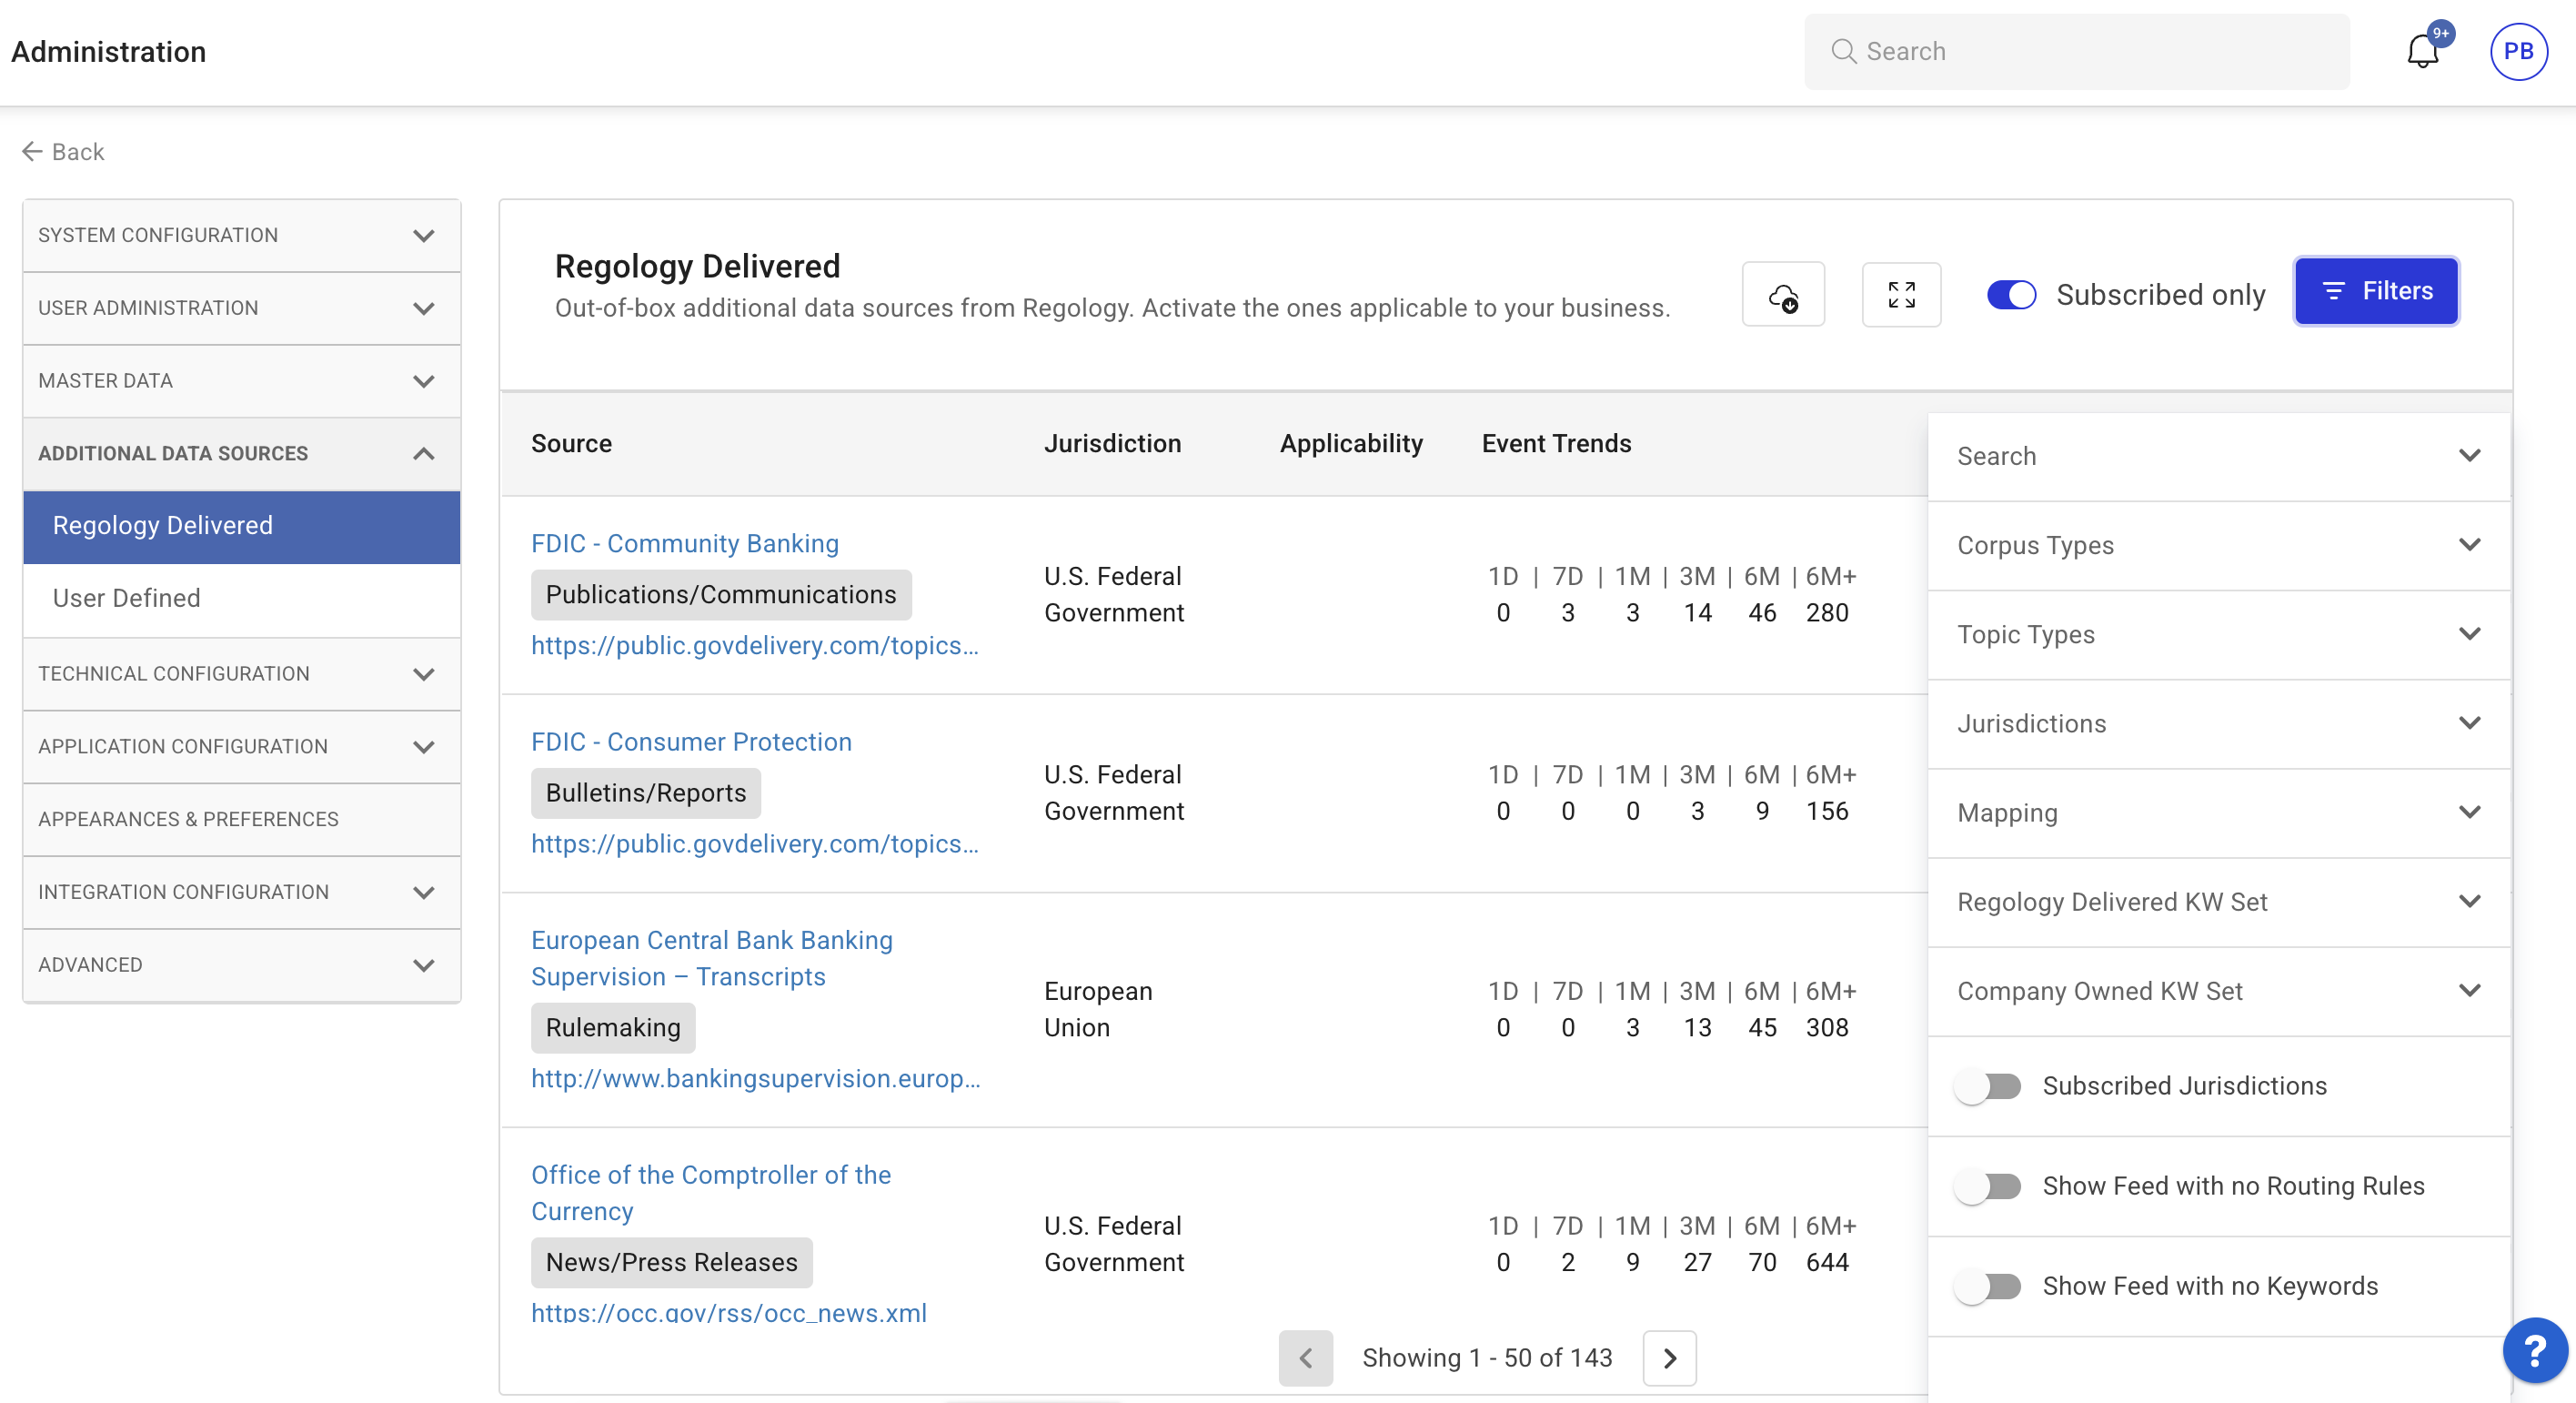2576x1403 pixels.
Task: Go to the next page of results
Action: coord(1669,1357)
